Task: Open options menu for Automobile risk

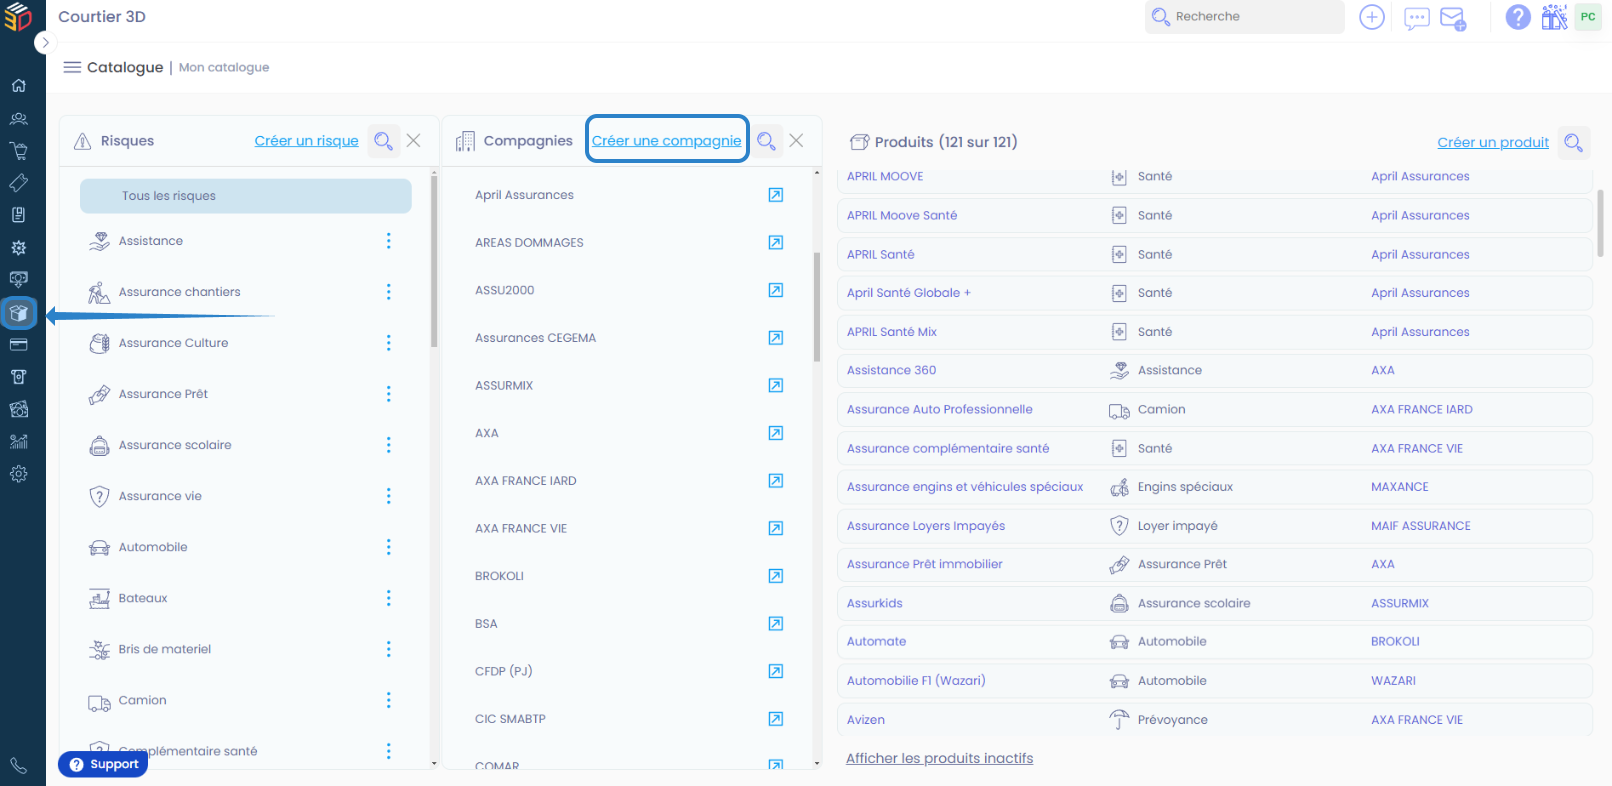Action: (x=389, y=547)
